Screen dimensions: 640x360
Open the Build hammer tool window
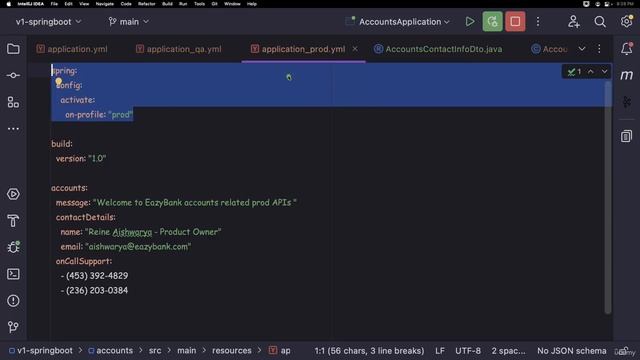coord(13,221)
